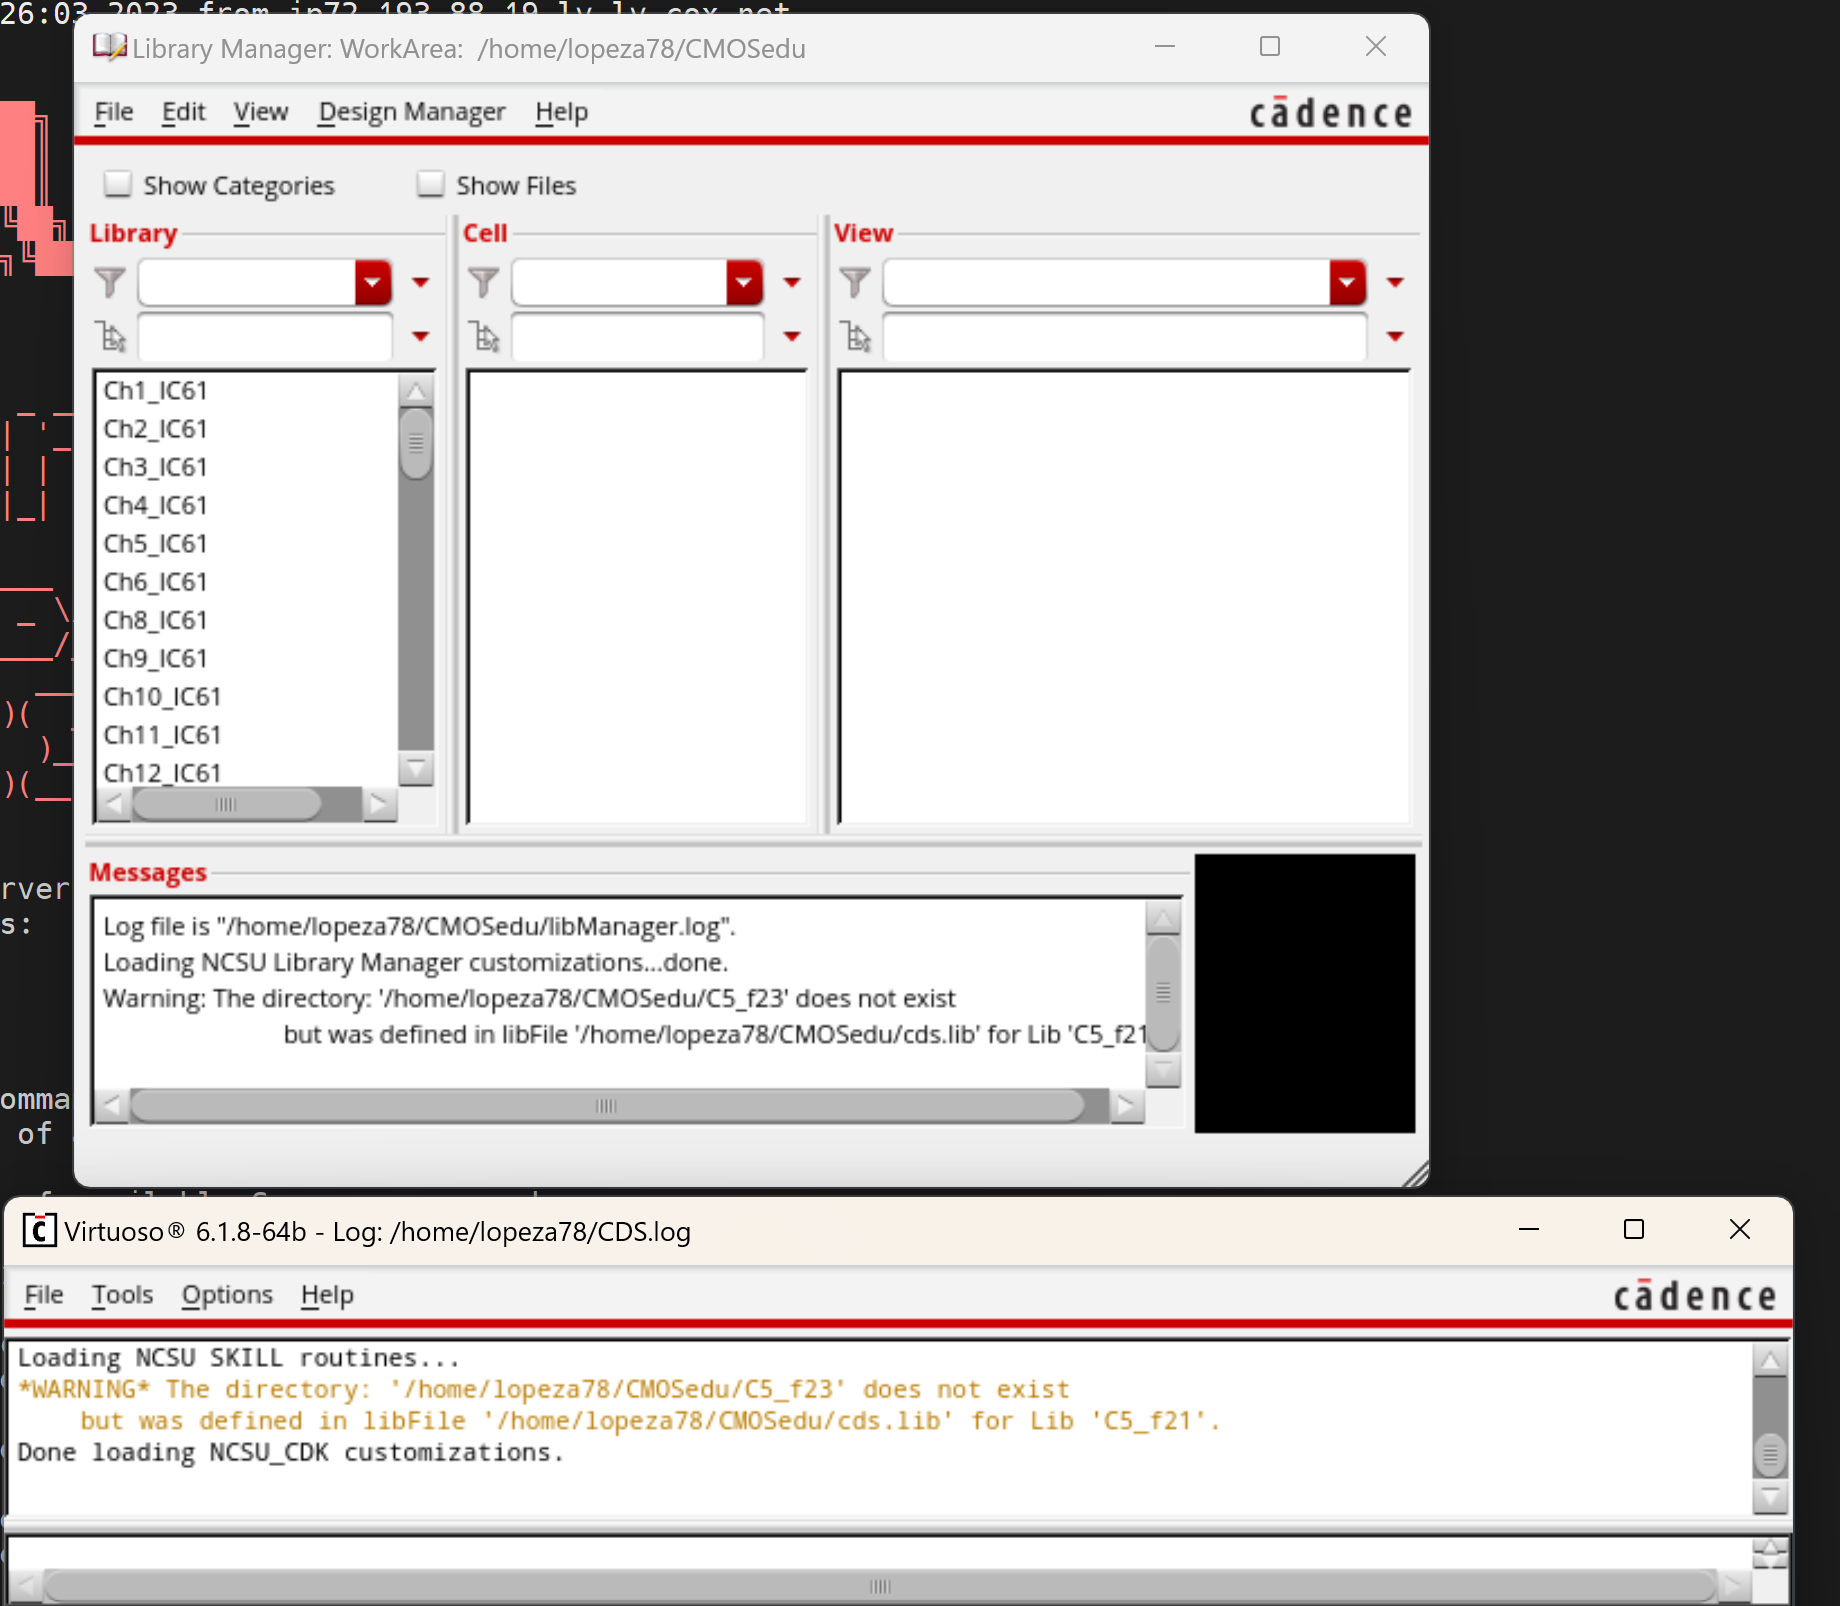
Task: Open the View filter red dropdown
Action: click(1347, 282)
